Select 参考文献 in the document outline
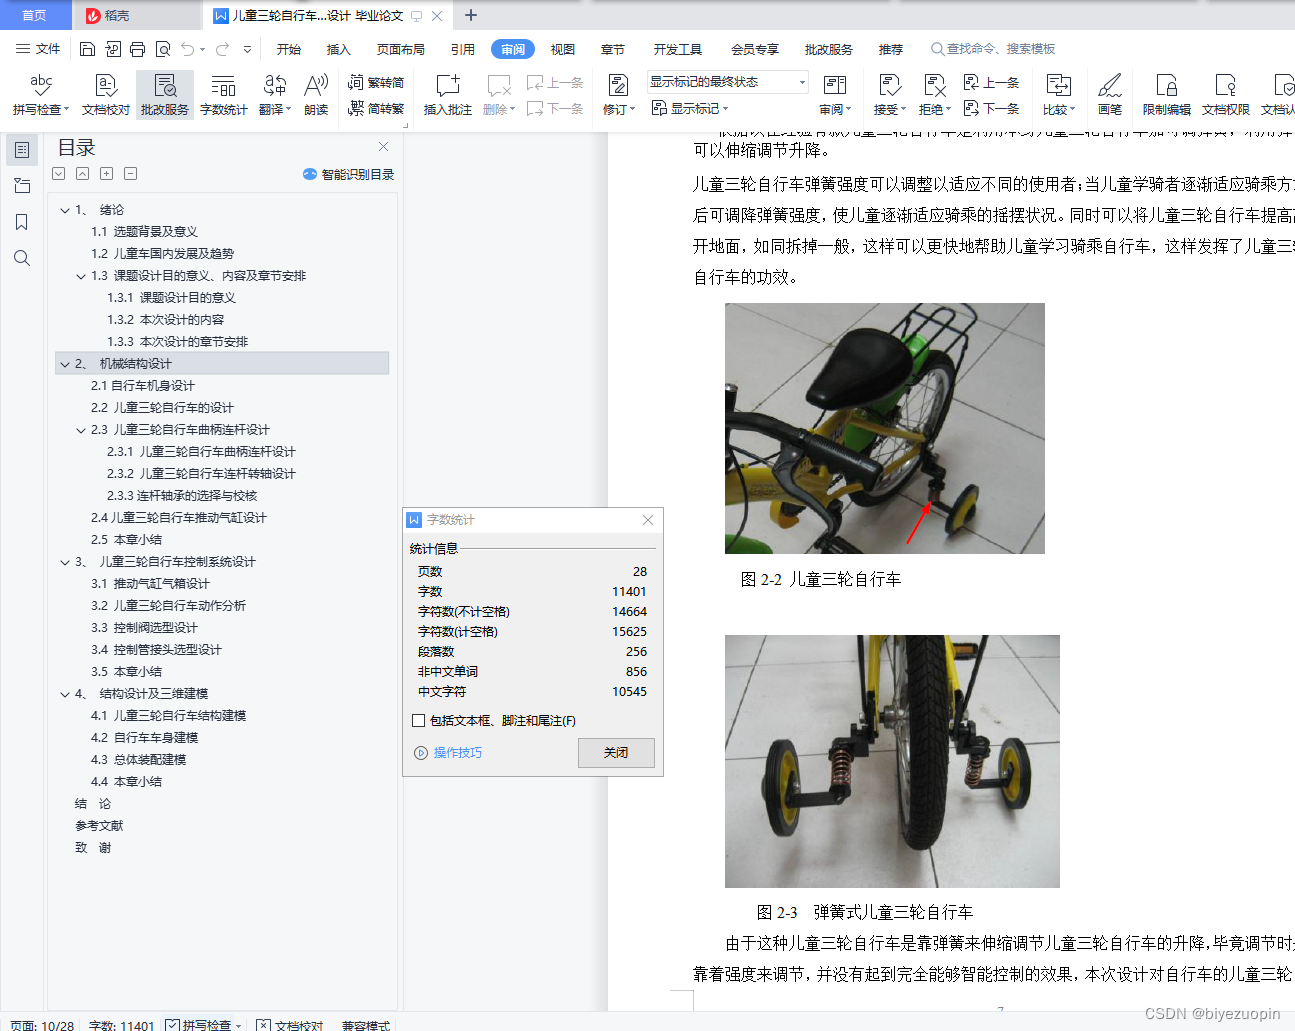Viewport: 1295px width, 1031px height. (101, 825)
